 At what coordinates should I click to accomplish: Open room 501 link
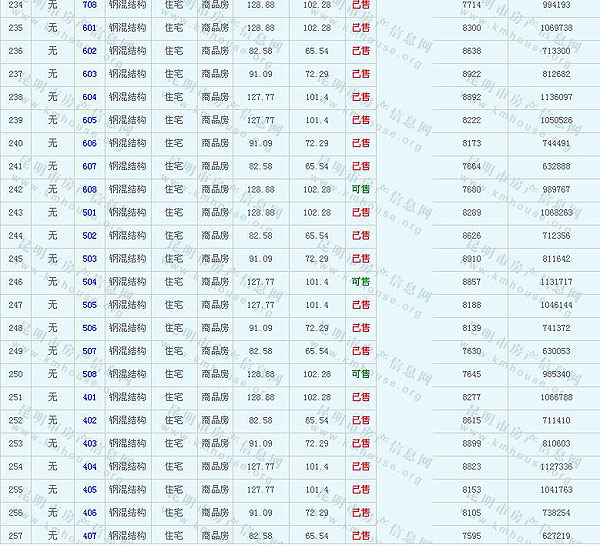[90, 212]
